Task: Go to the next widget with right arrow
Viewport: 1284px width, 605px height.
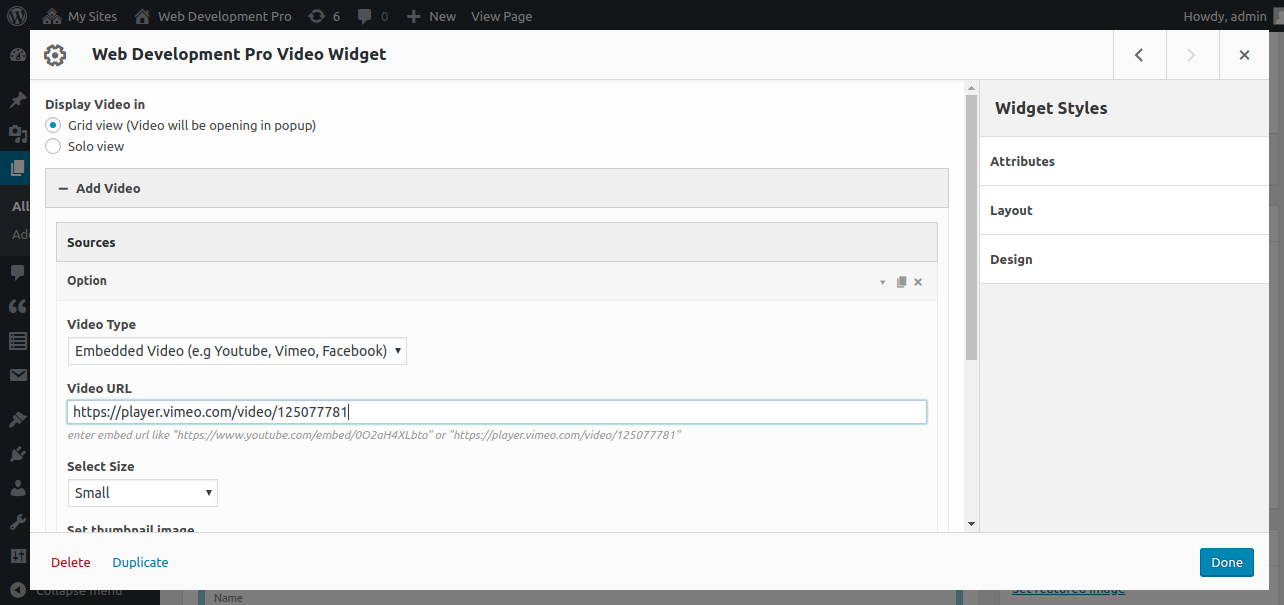Action: tap(1192, 55)
